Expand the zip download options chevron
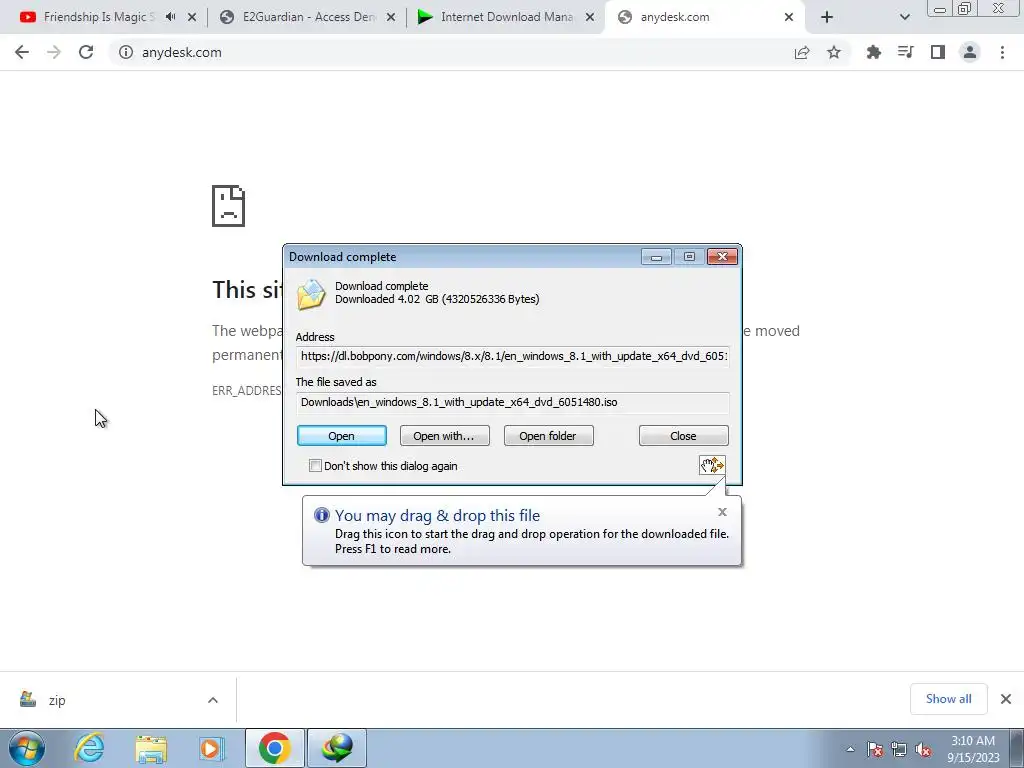Image resolution: width=1024 pixels, height=768 pixels. coord(213,700)
